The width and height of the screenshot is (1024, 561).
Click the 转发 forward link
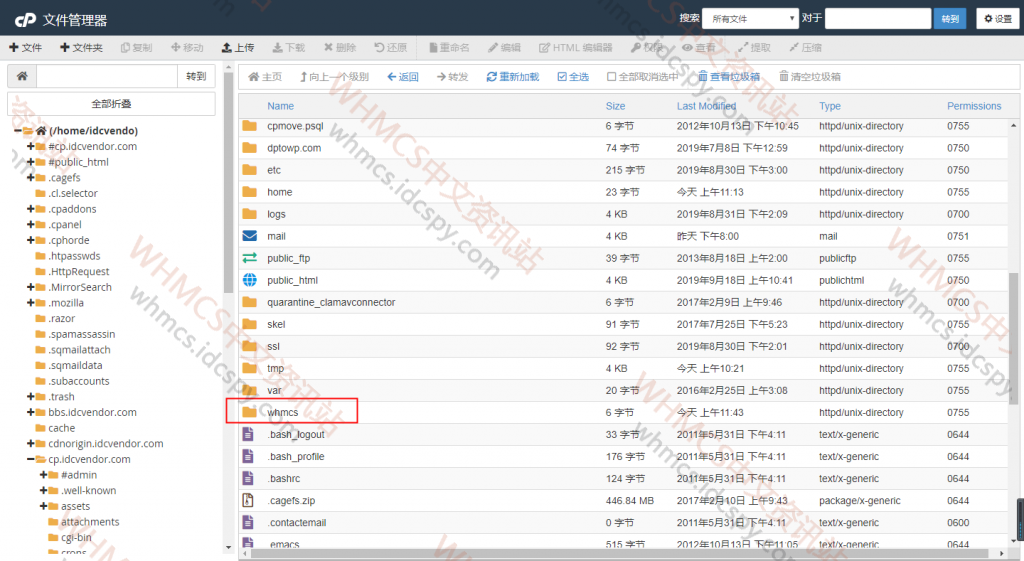[x=452, y=77]
